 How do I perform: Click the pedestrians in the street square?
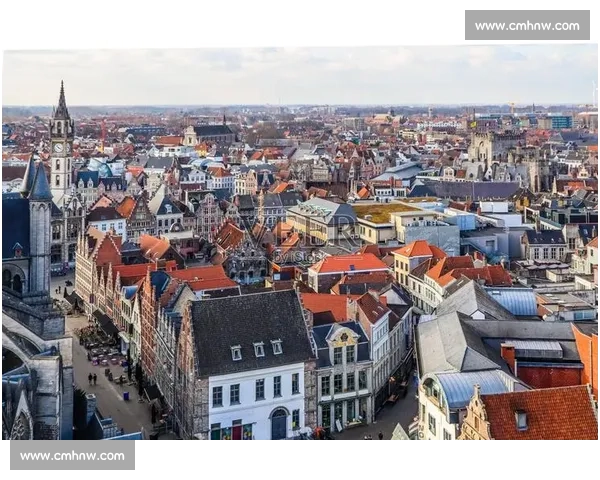[x=92, y=378]
